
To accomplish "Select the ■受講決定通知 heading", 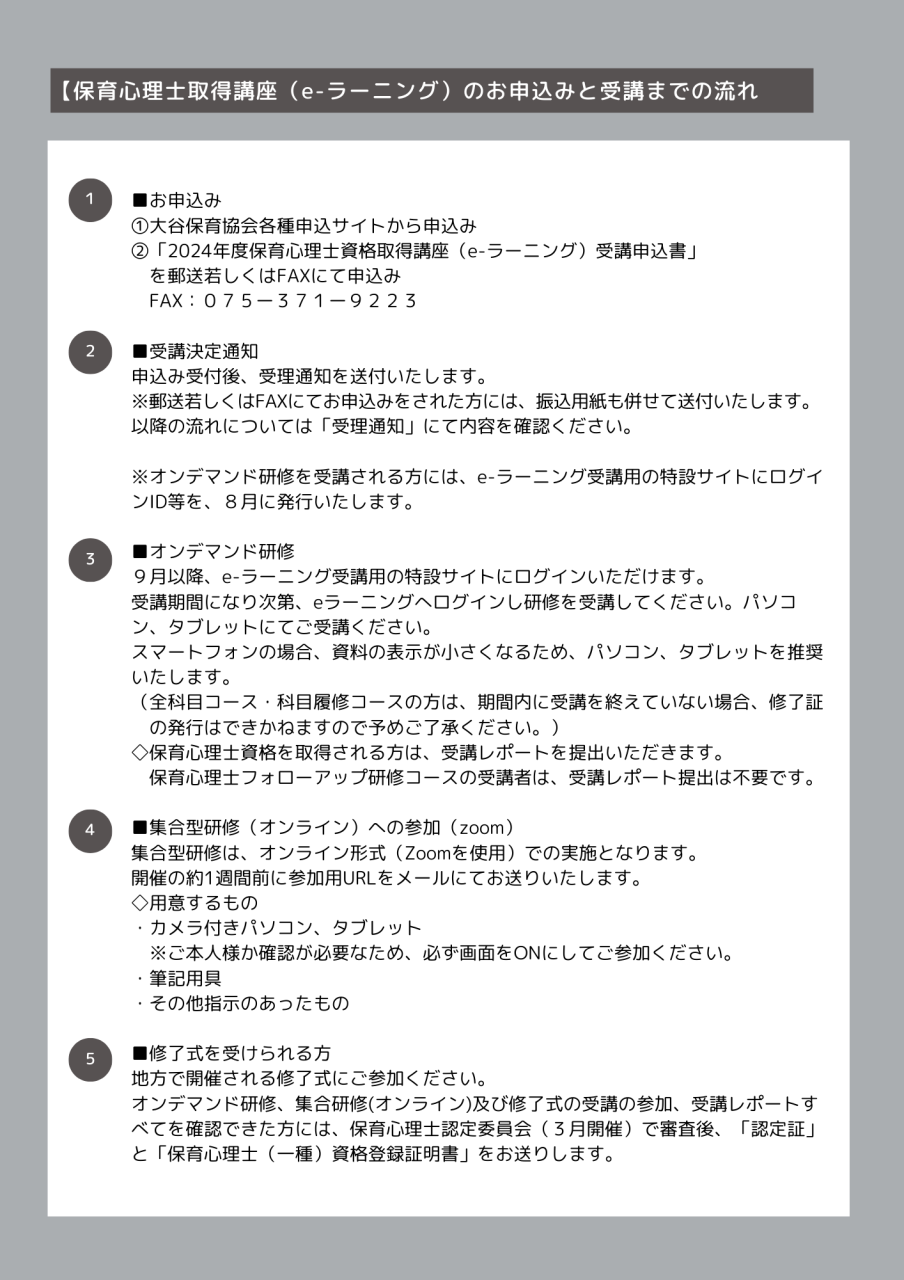I will click(x=195, y=352).
